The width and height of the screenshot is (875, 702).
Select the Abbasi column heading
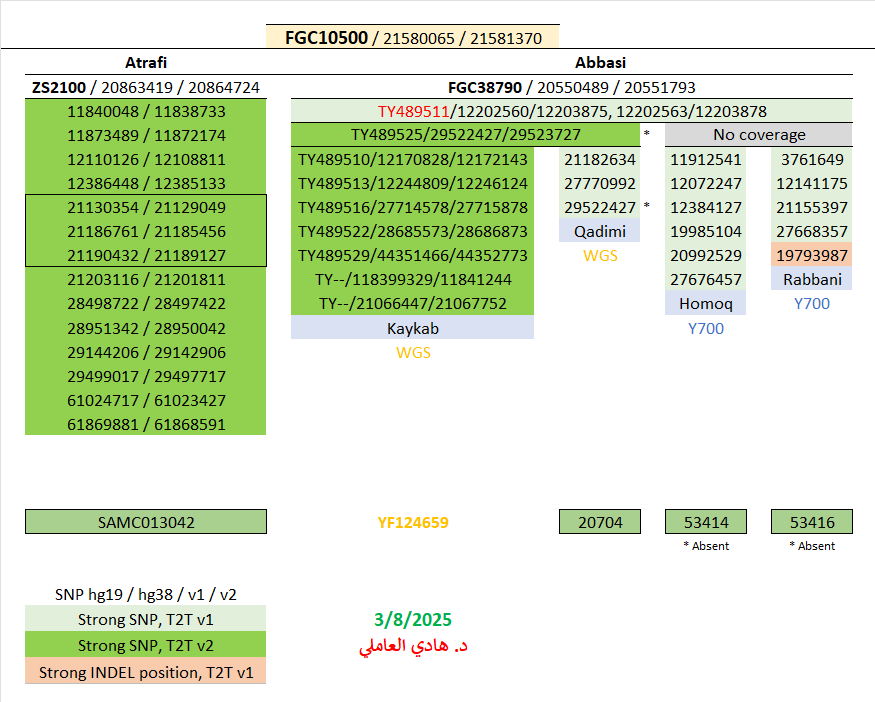[x=572, y=62]
